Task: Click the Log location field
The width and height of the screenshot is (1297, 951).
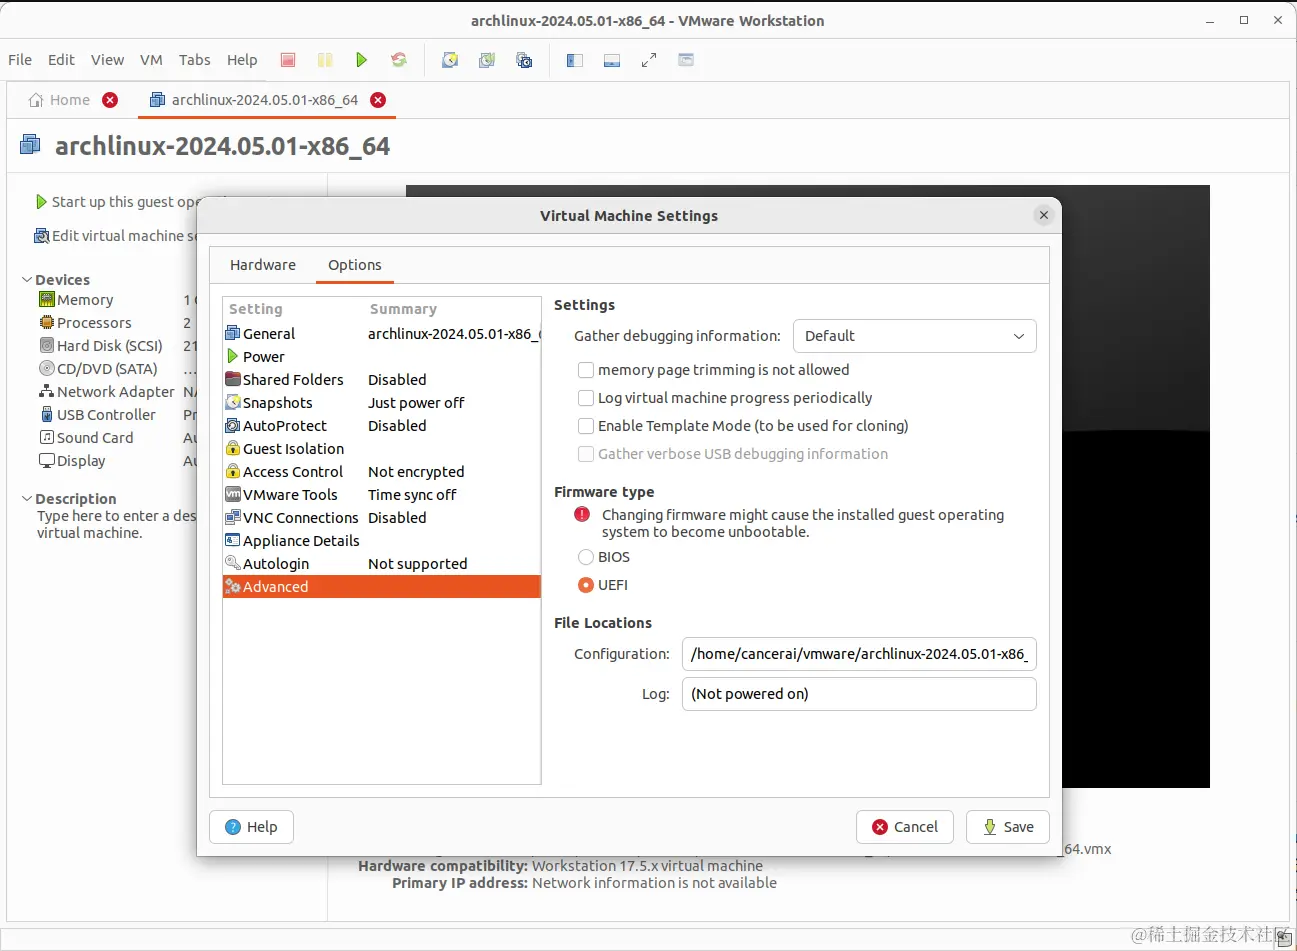Action: coord(859,694)
